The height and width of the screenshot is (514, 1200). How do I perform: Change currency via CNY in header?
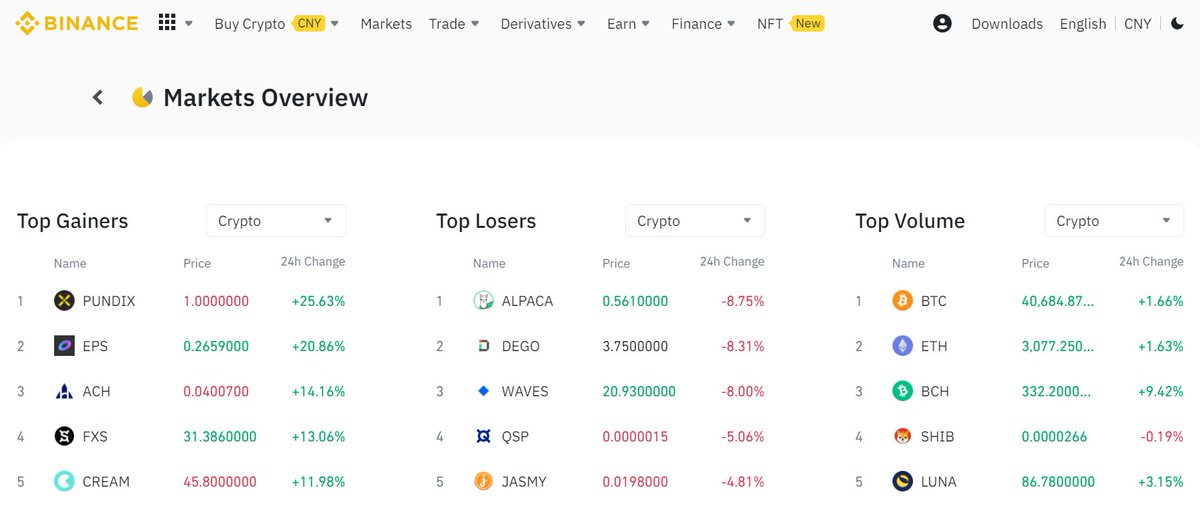pos(1138,23)
